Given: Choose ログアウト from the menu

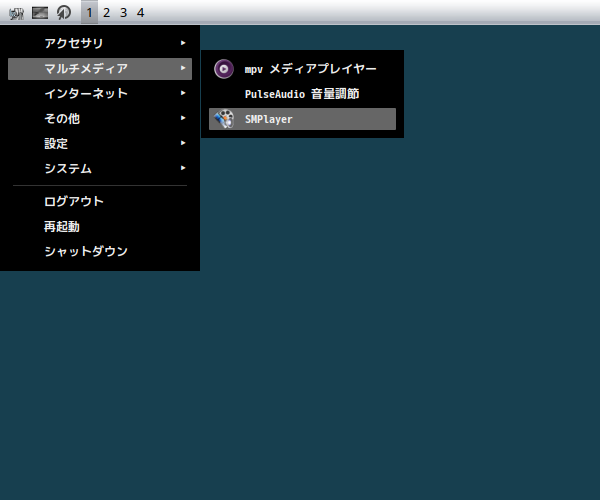Looking at the screenshot, I should tap(100, 201).
